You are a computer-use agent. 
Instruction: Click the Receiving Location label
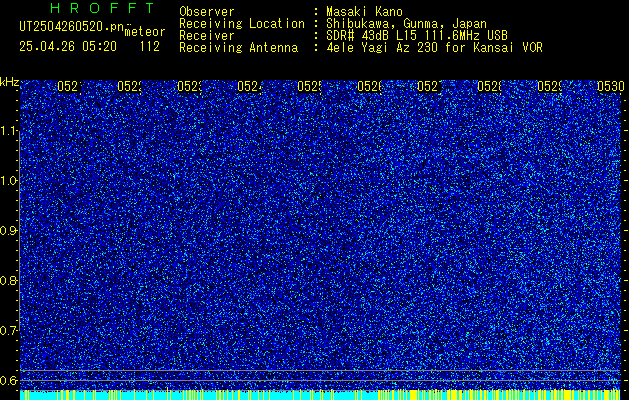pyautogui.click(x=242, y=24)
